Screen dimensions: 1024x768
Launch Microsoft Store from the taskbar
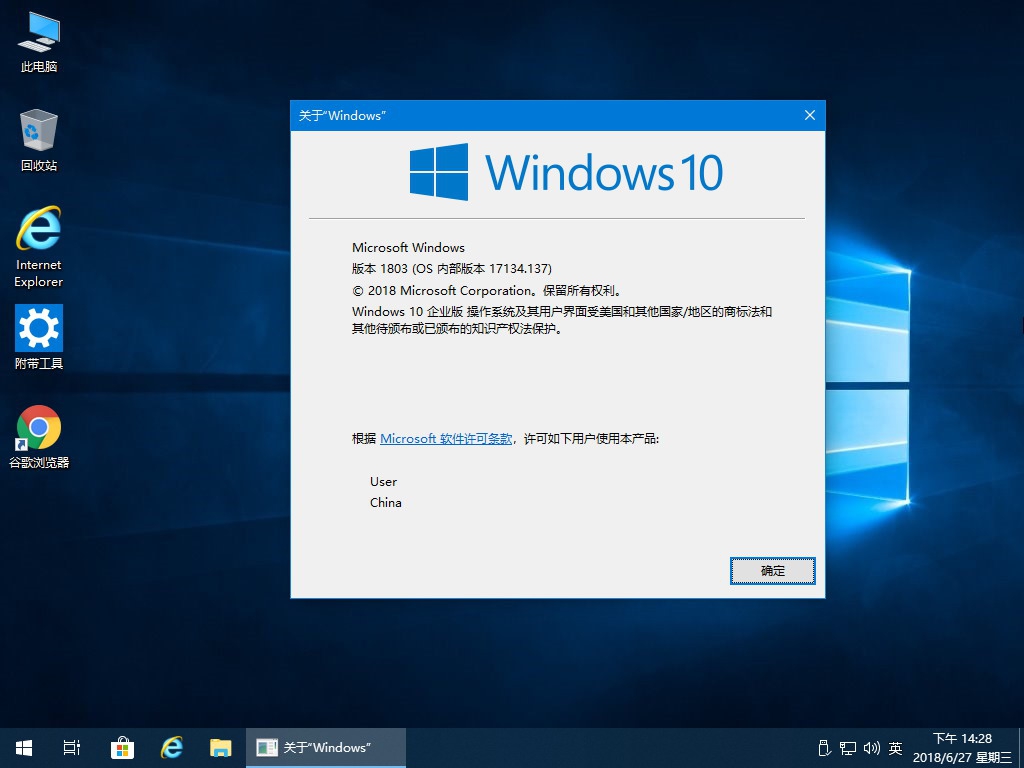122,748
